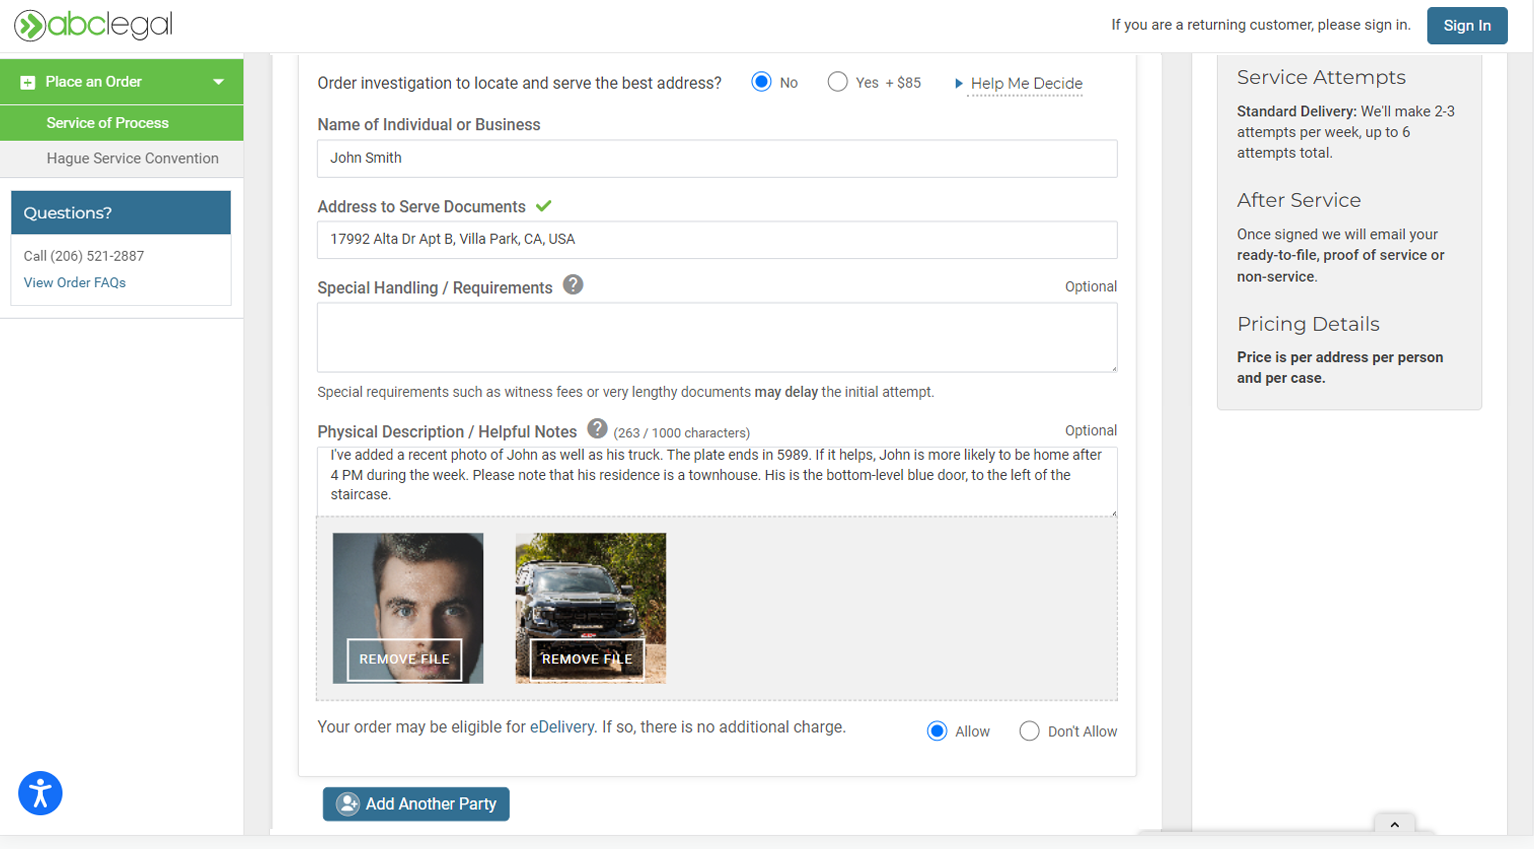Click the scroll-to-top chevron tab
This screenshot has height=849, width=1534.
point(1394,825)
